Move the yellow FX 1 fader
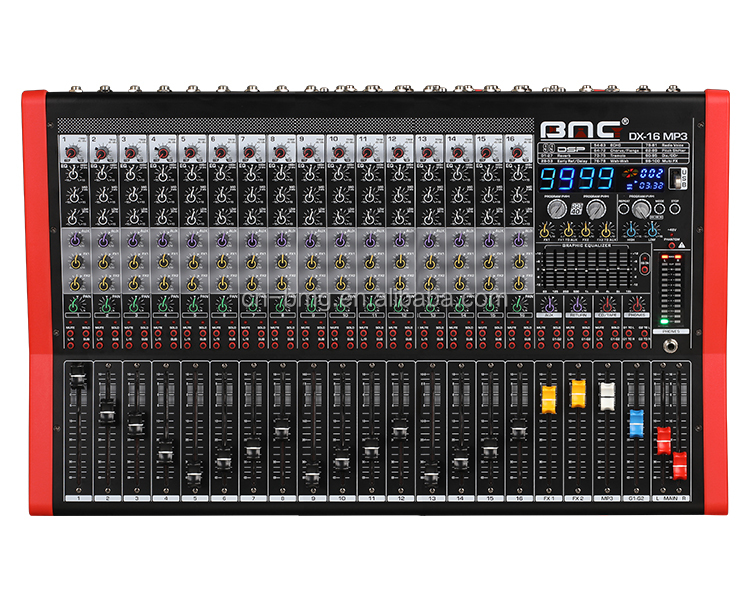 (x=549, y=399)
